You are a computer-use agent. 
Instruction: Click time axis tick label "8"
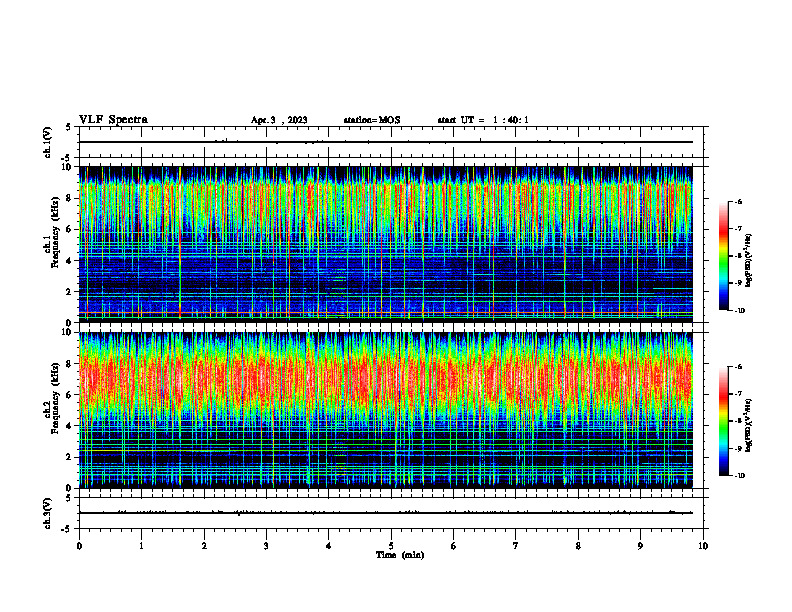pos(578,546)
